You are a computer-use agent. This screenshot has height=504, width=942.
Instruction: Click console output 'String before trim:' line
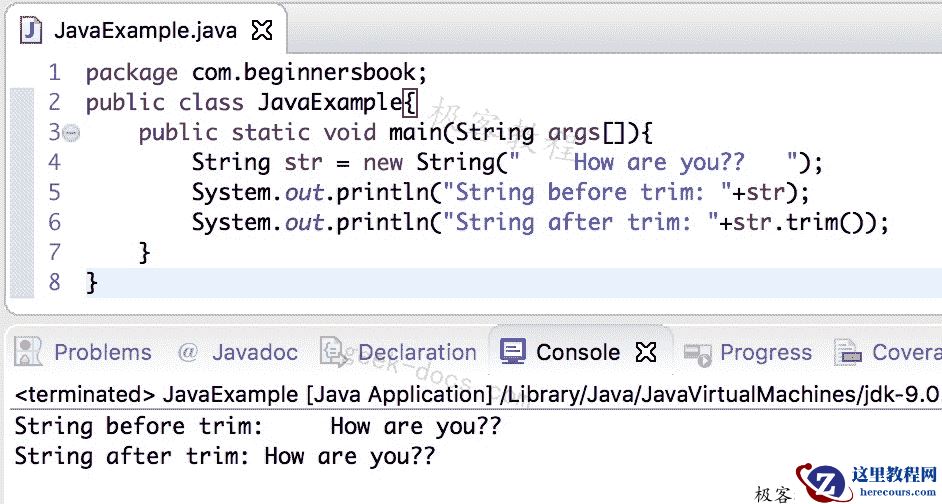(258, 427)
